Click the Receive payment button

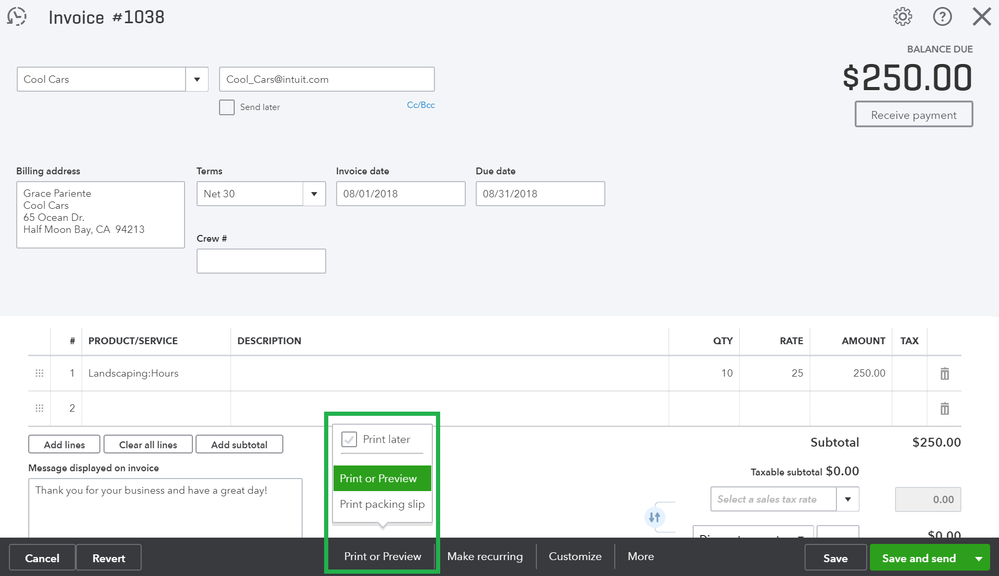[x=913, y=115]
